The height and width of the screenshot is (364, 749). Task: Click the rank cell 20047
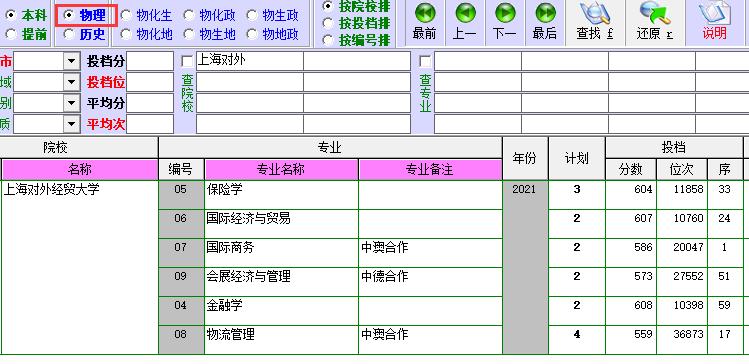click(682, 253)
